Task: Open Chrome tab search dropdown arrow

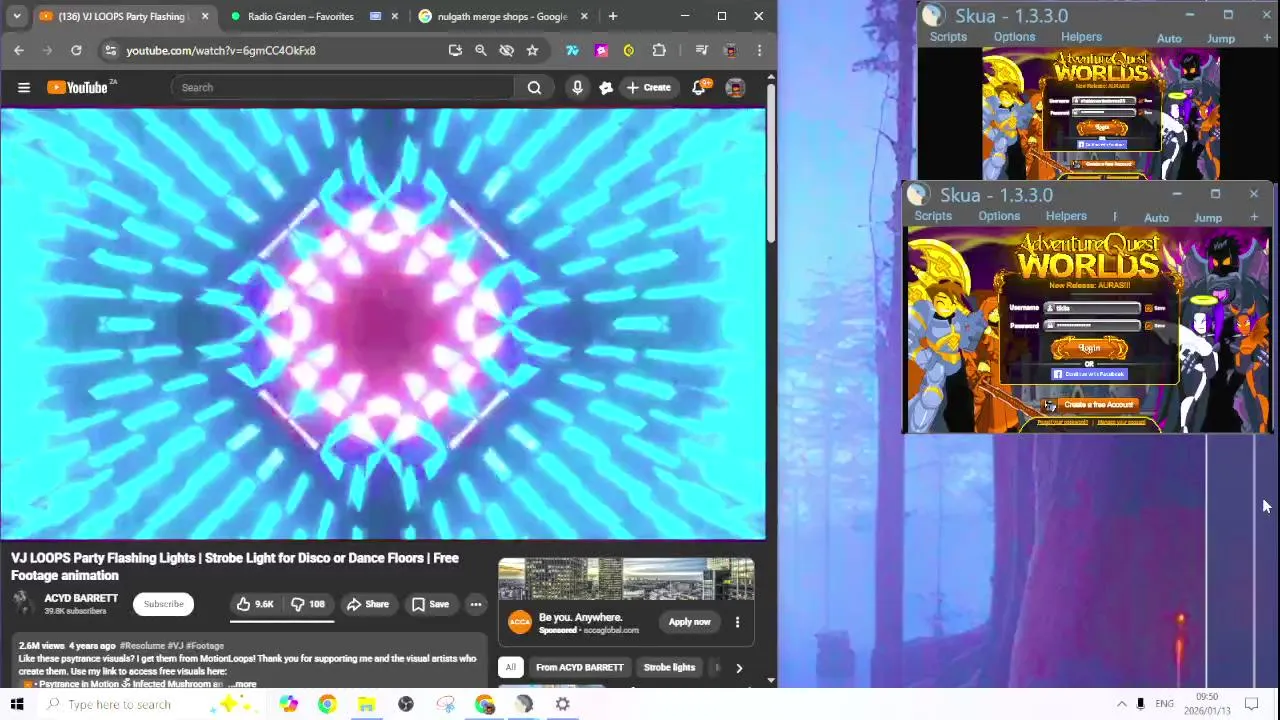Action: point(16,16)
